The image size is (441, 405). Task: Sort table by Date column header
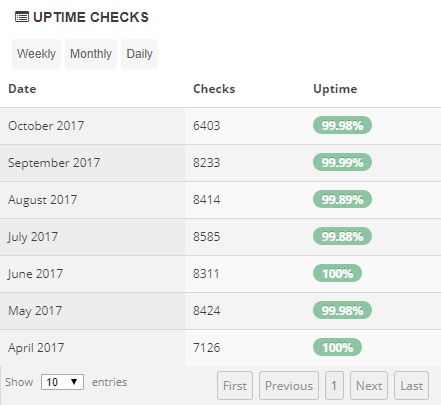(x=22, y=89)
